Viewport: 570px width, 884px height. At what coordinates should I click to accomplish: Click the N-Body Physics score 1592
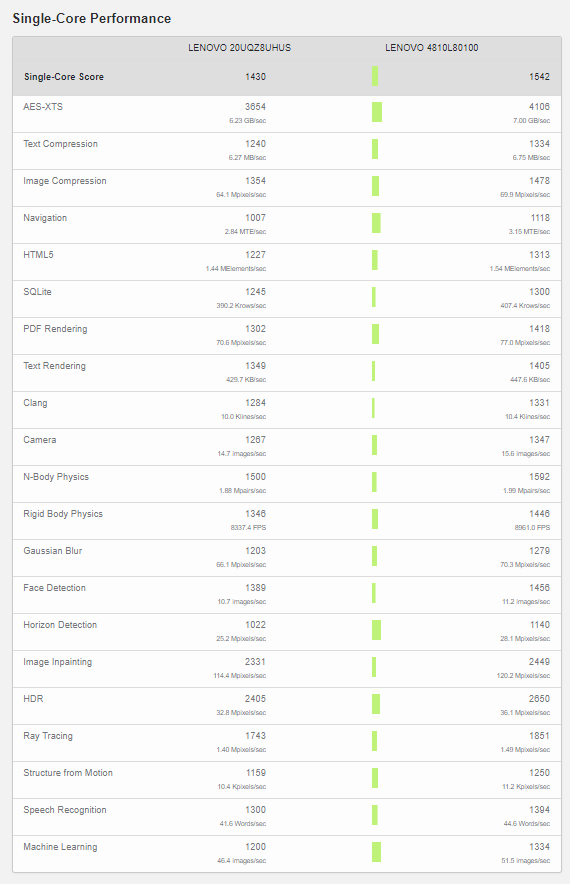pos(540,477)
